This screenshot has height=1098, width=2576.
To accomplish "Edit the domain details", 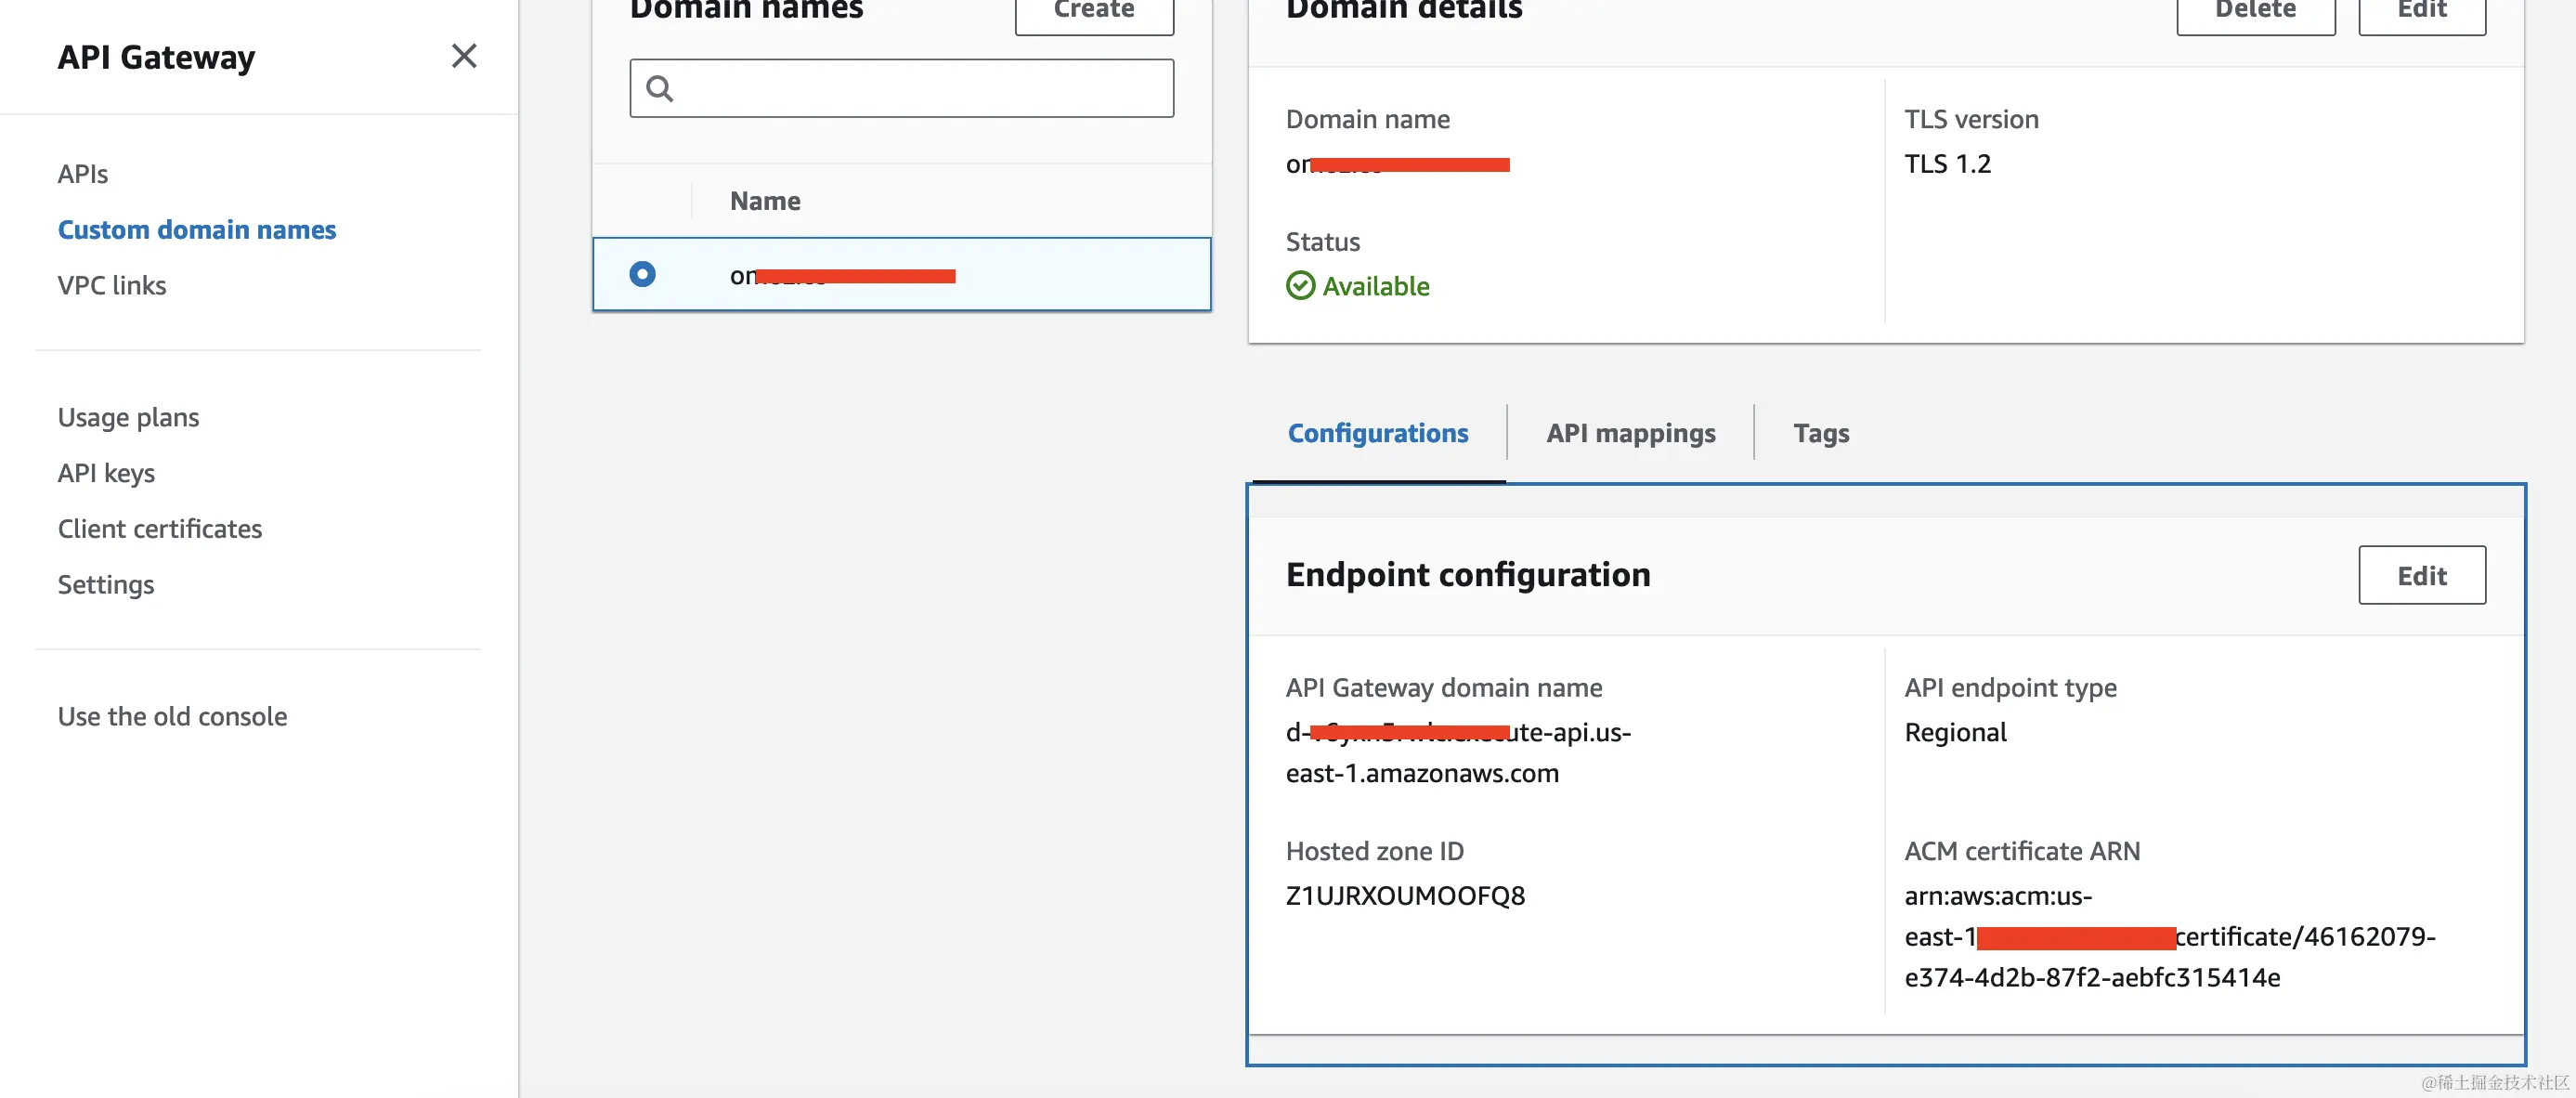I will (2421, 12).
